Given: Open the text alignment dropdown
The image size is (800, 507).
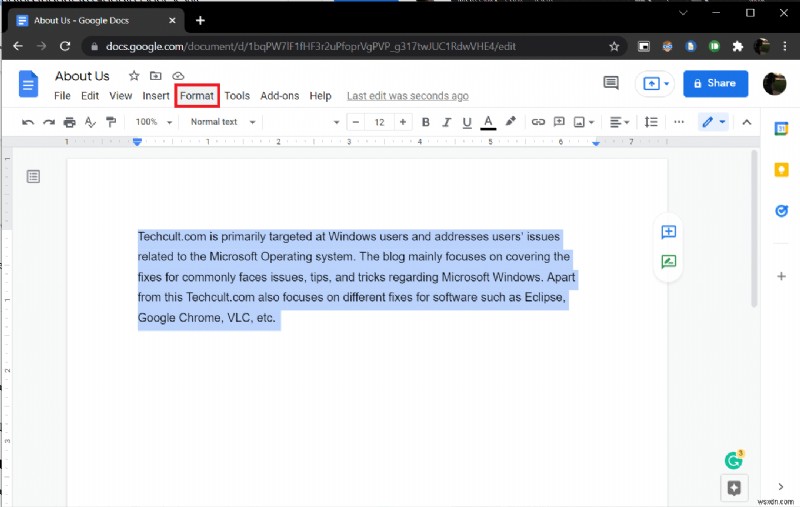Looking at the screenshot, I should pyautogui.click(x=621, y=122).
